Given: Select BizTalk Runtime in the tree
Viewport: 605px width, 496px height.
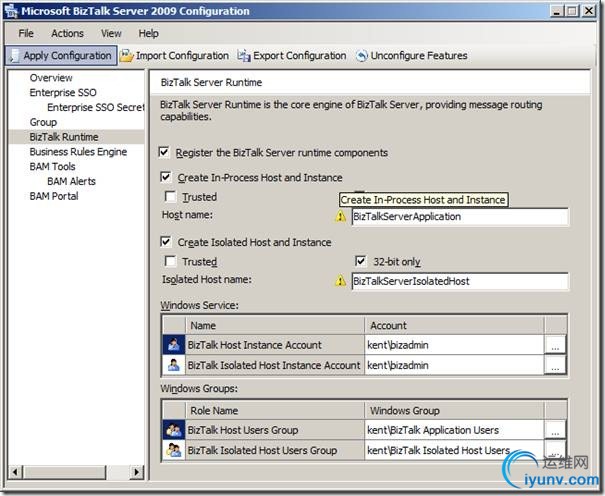Looking at the screenshot, I should [64, 137].
